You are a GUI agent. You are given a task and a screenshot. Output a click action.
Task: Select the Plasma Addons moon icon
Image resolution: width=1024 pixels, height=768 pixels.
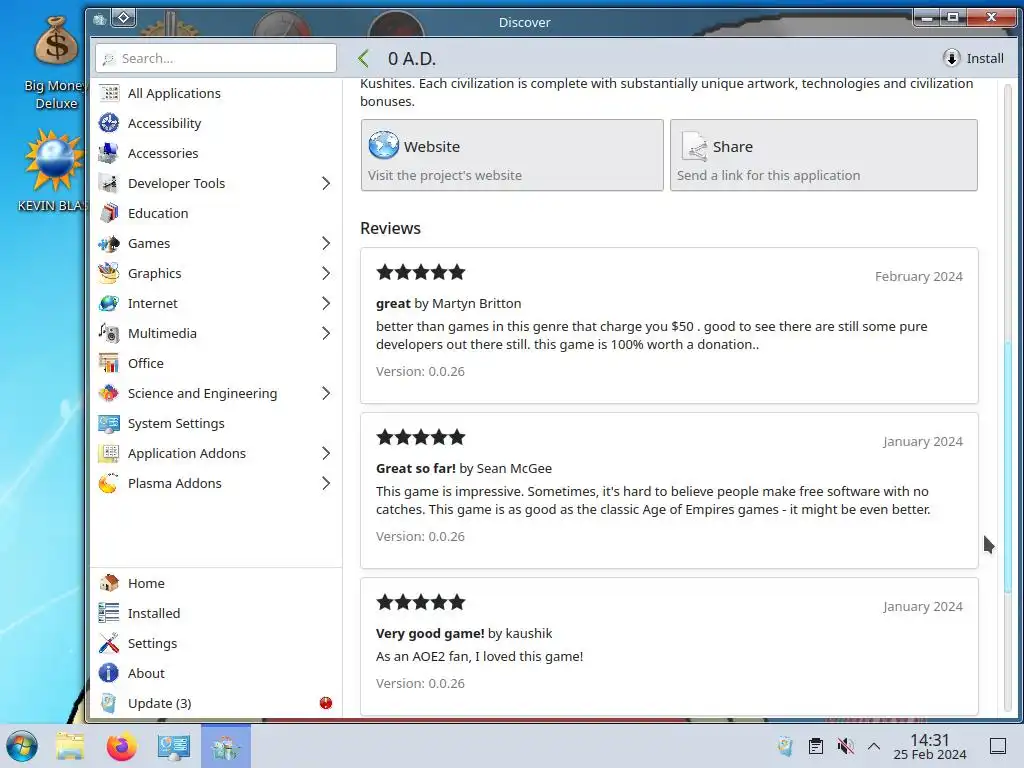point(109,484)
